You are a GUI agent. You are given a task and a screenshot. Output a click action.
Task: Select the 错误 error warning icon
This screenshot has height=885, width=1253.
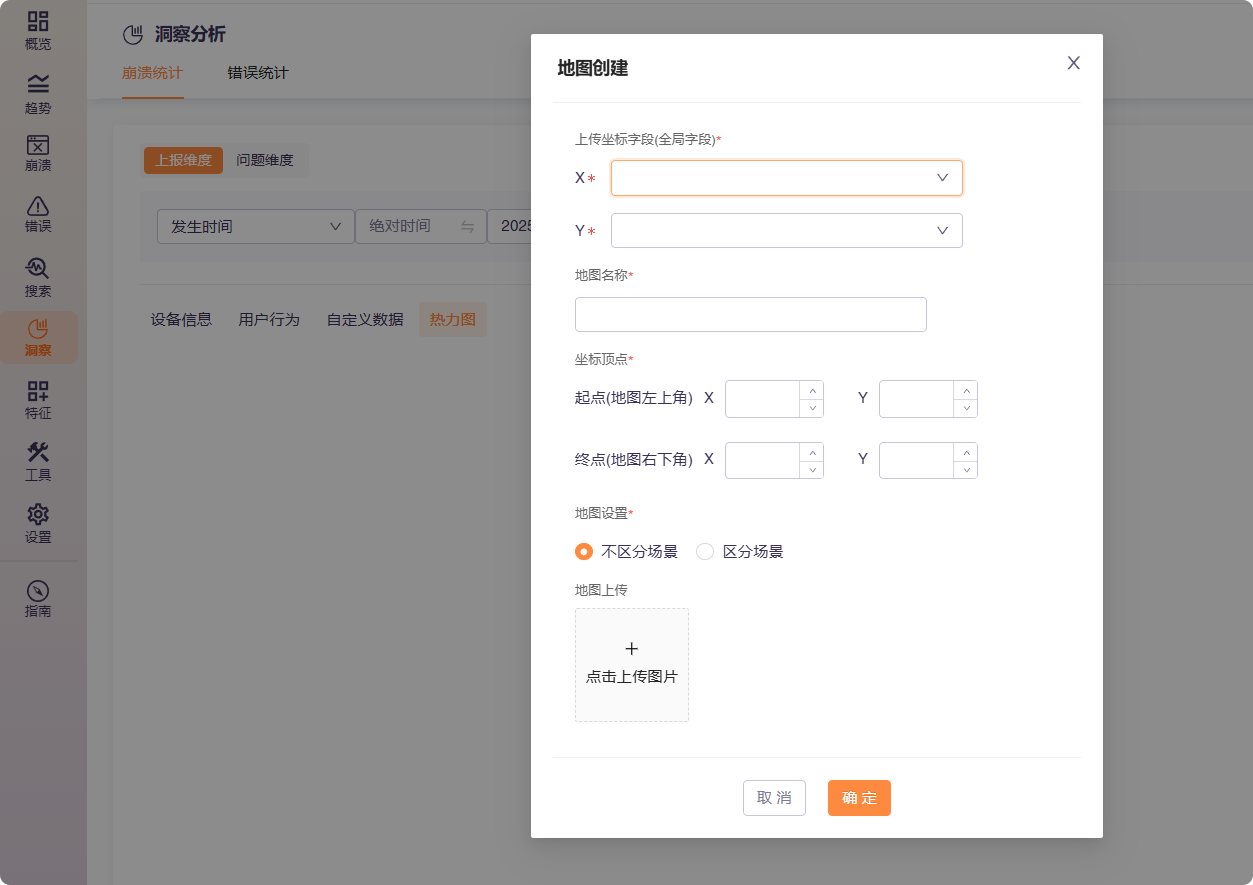pos(38,207)
